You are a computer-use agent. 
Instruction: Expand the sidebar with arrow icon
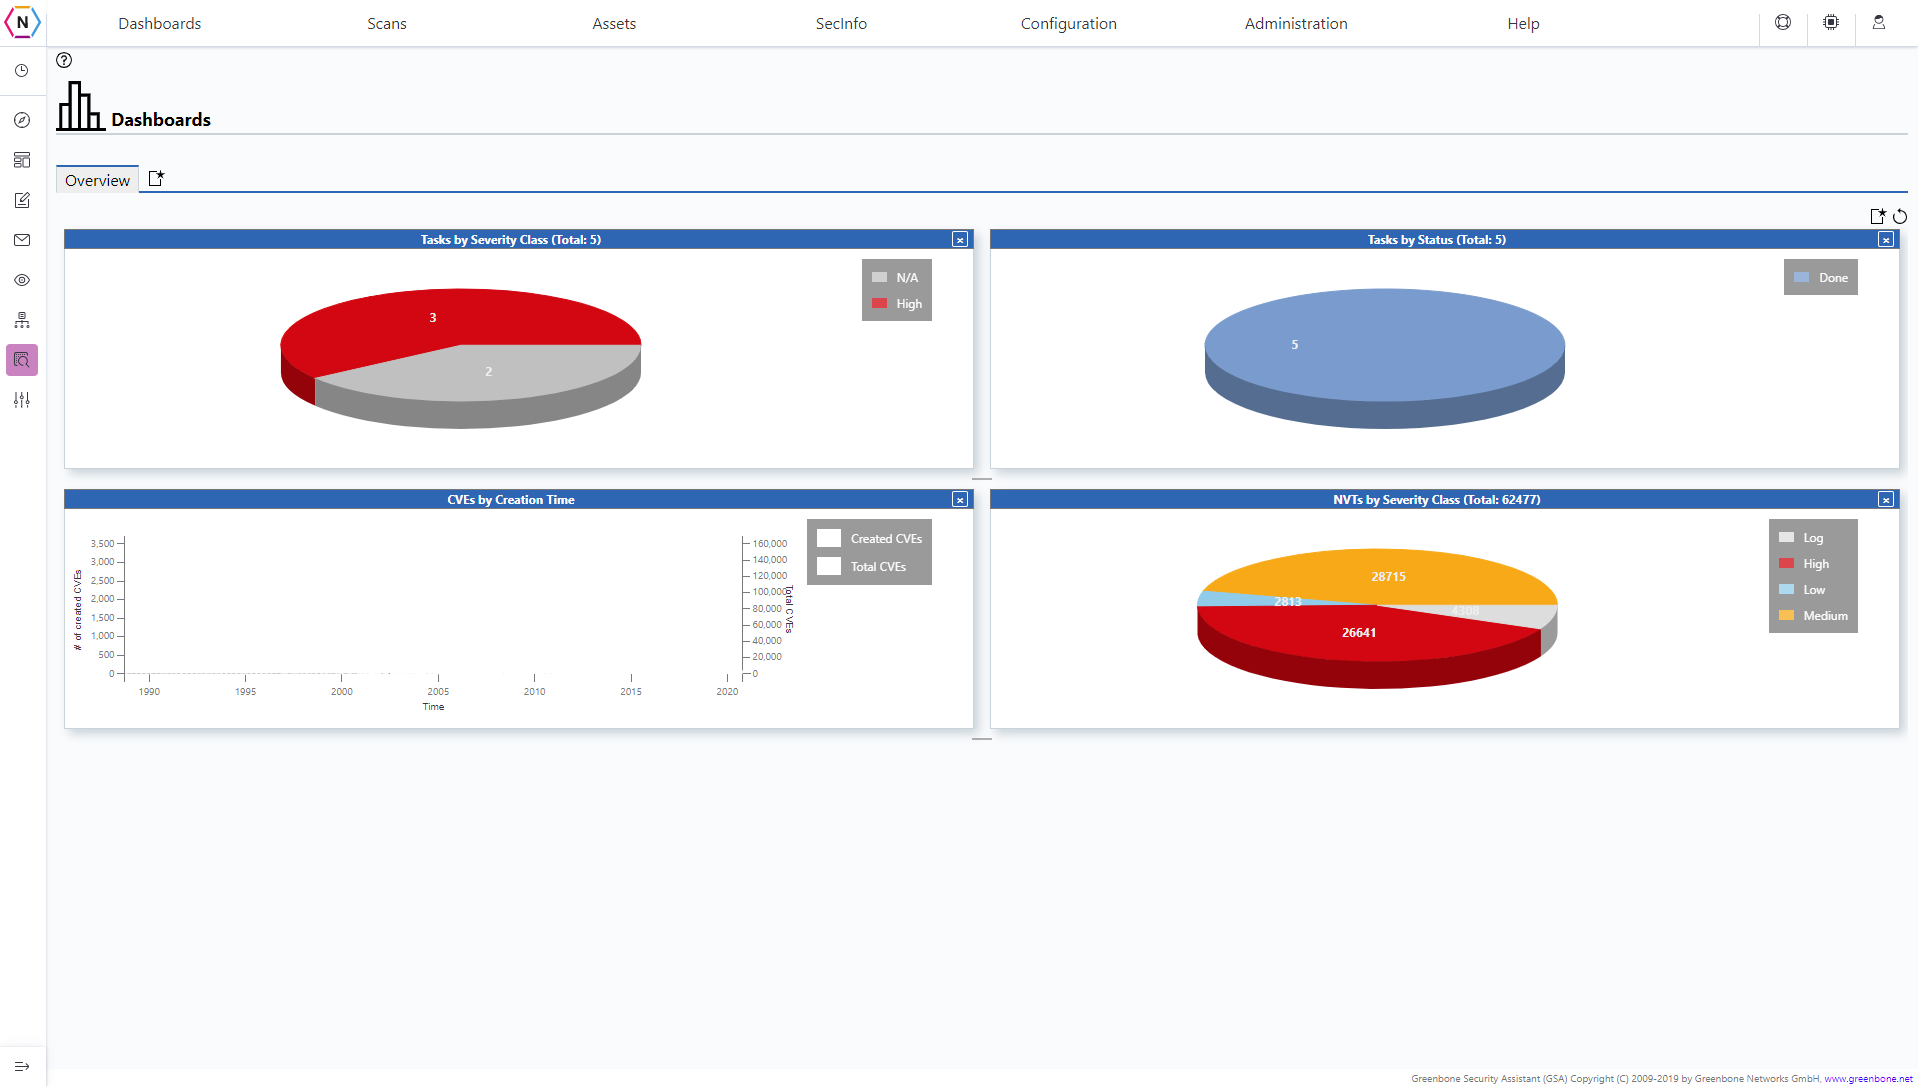click(x=22, y=1066)
